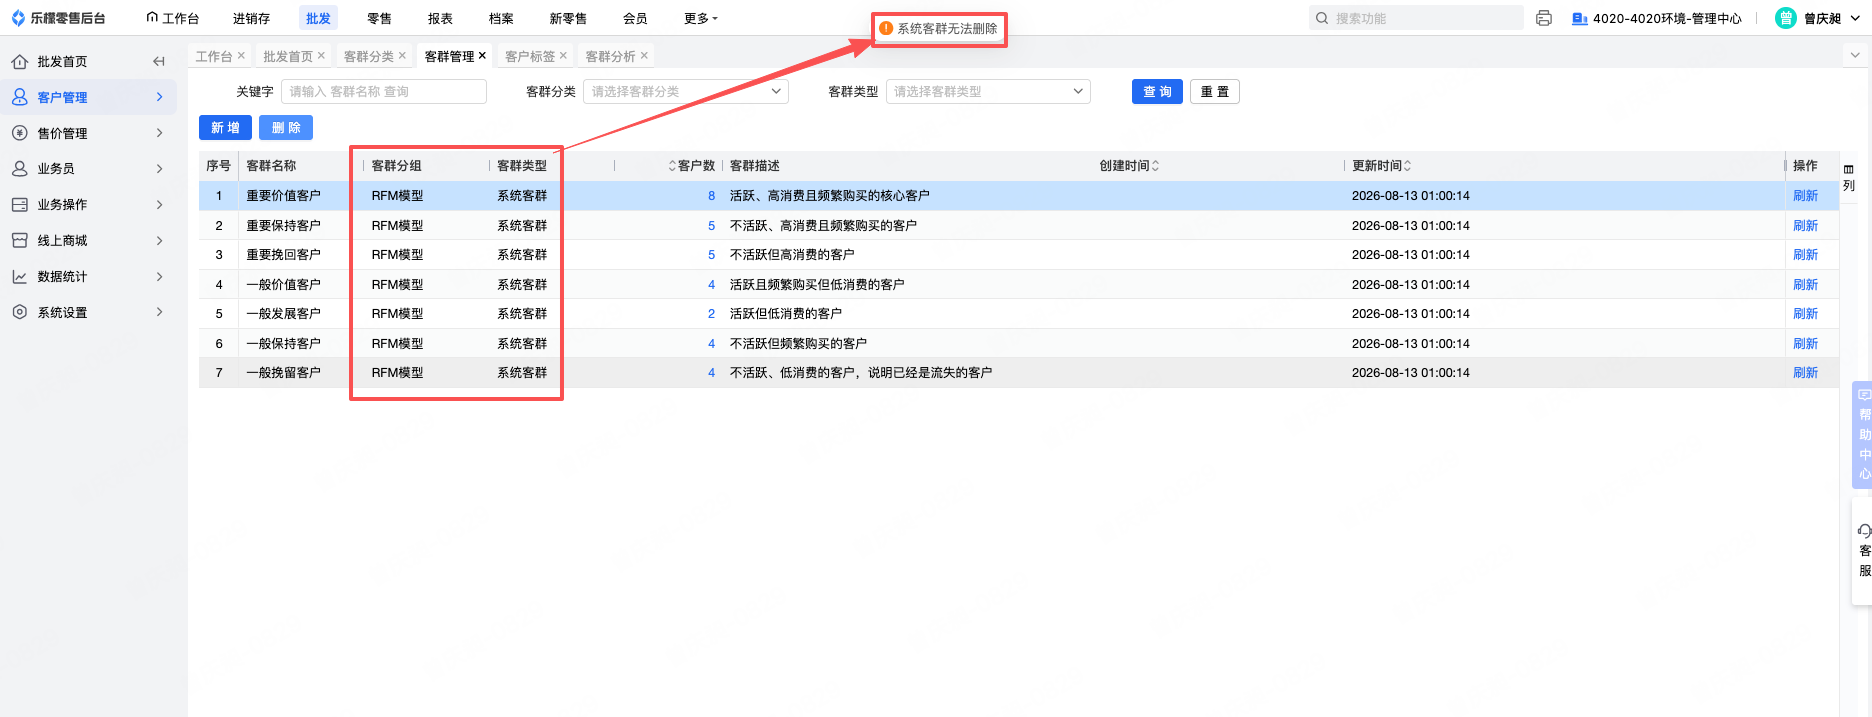1872x717 pixels.
Task: Click the 业务员 person icon in sidebar
Action: (19, 169)
